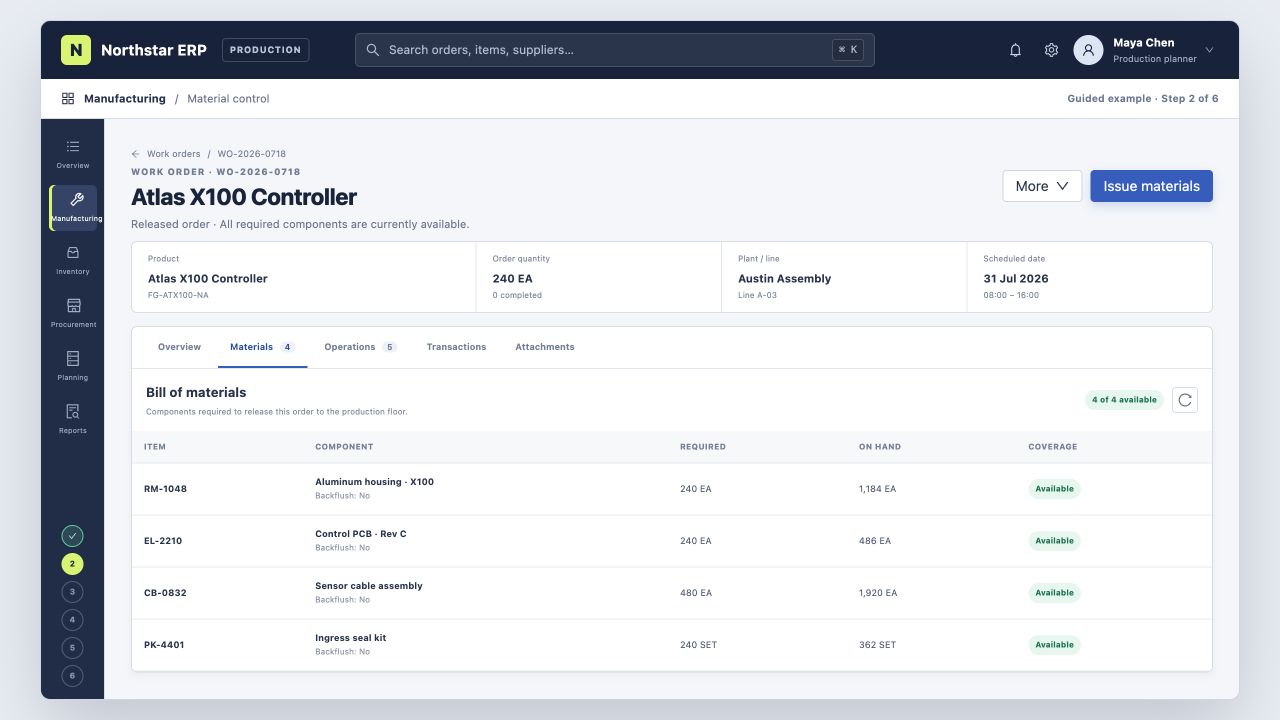Viewport: 1280px width, 720px height.
Task: Click Available badge in EL-2210 row
Action: point(1054,541)
